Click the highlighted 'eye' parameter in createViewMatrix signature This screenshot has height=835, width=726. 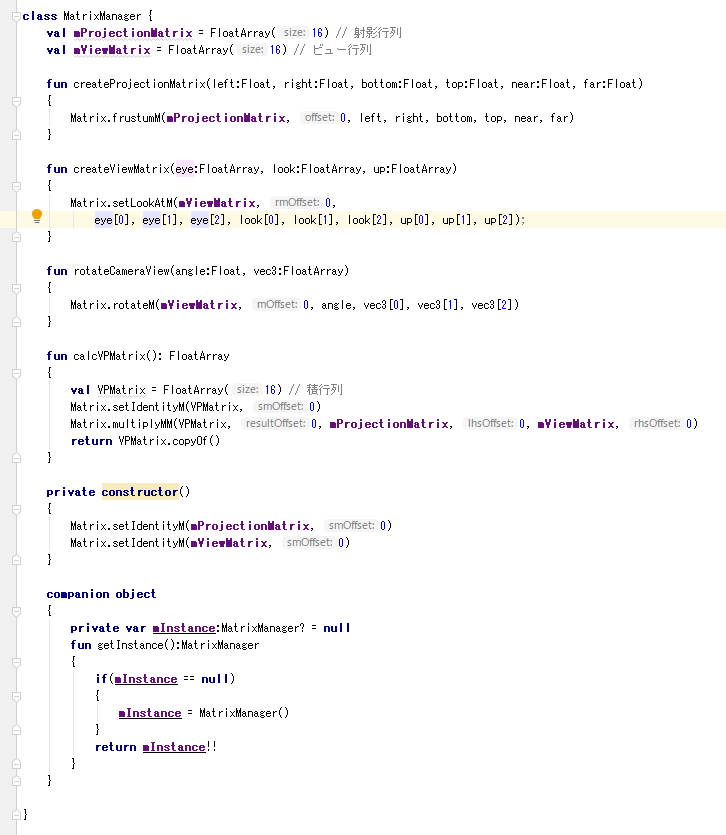184,169
